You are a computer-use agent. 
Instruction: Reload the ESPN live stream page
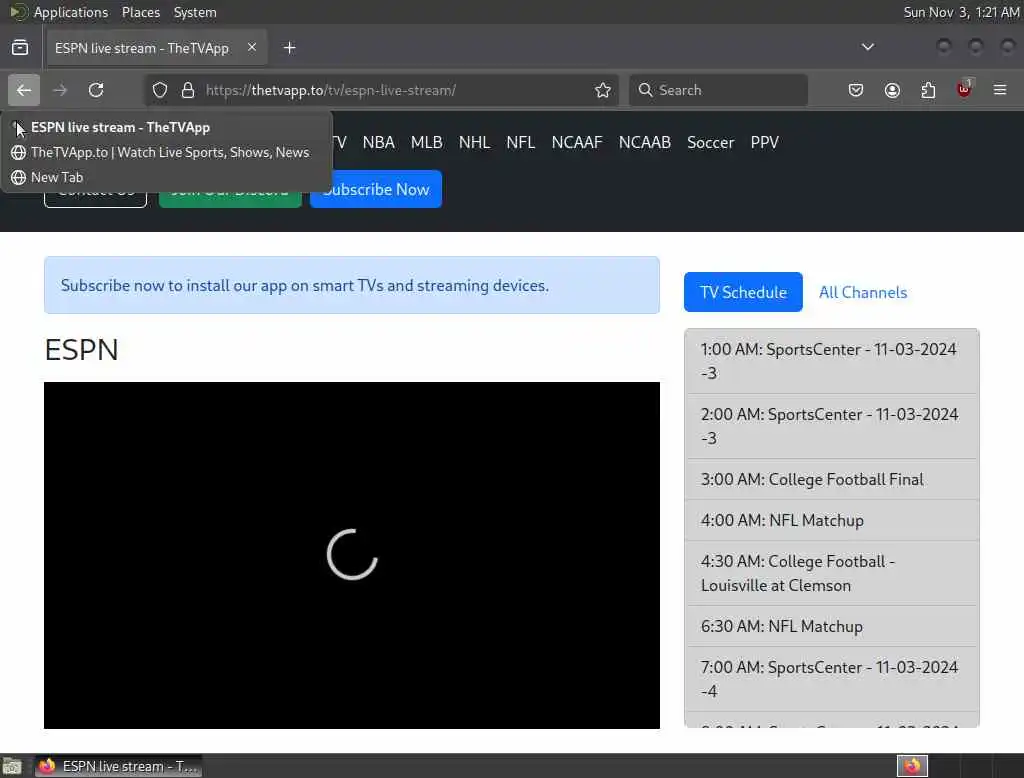point(96,90)
